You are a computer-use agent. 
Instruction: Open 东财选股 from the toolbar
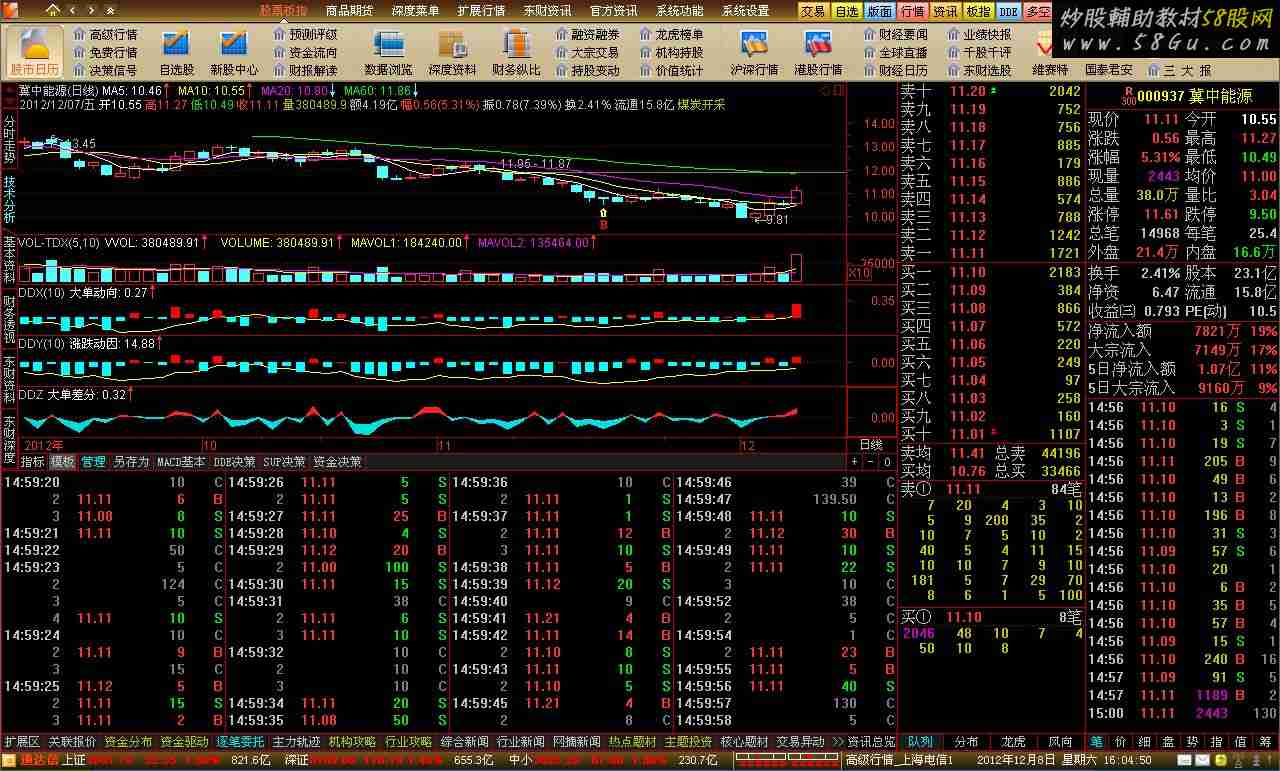[979, 70]
